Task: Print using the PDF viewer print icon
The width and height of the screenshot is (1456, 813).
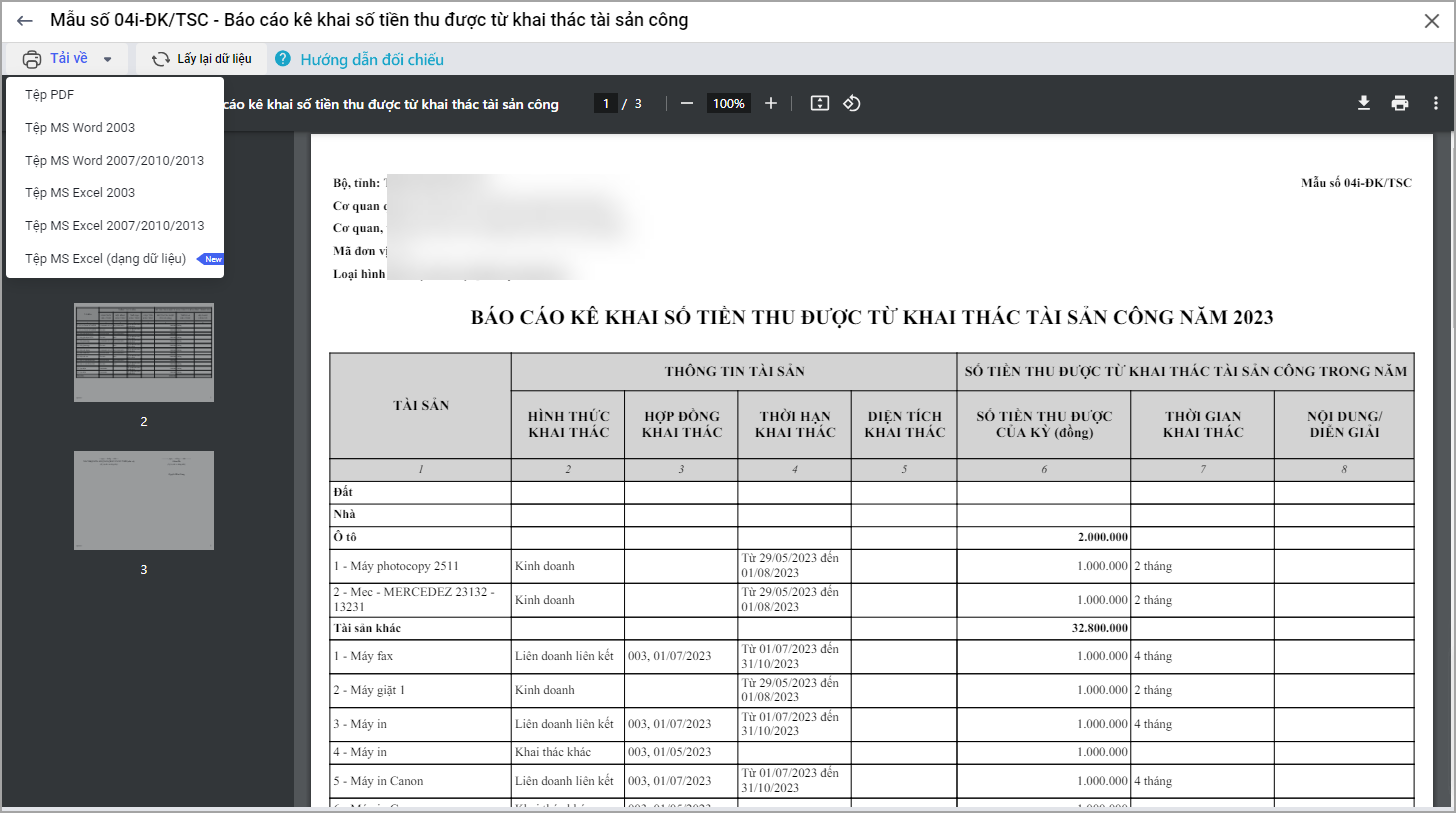Action: point(1399,104)
